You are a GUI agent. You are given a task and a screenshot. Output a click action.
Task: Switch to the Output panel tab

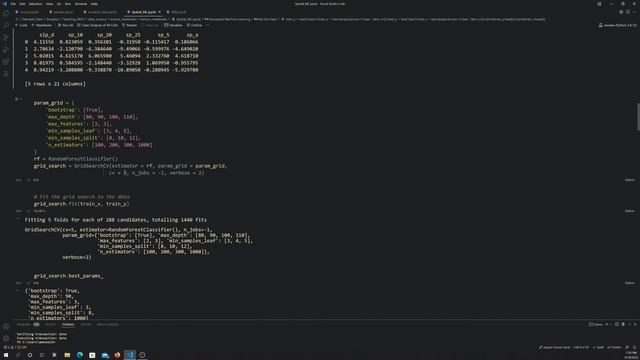51,324
